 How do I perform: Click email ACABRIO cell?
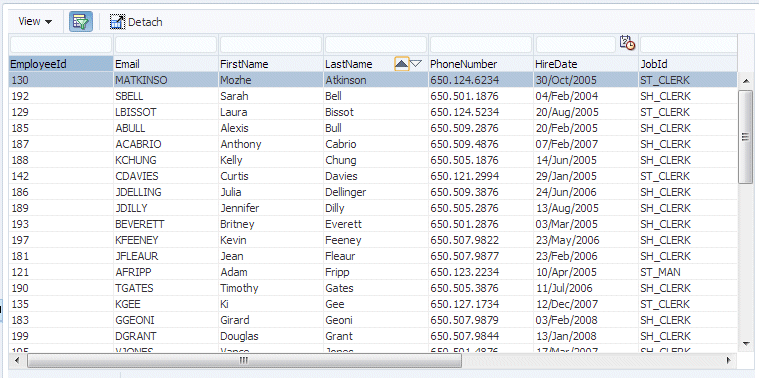pos(166,144)
